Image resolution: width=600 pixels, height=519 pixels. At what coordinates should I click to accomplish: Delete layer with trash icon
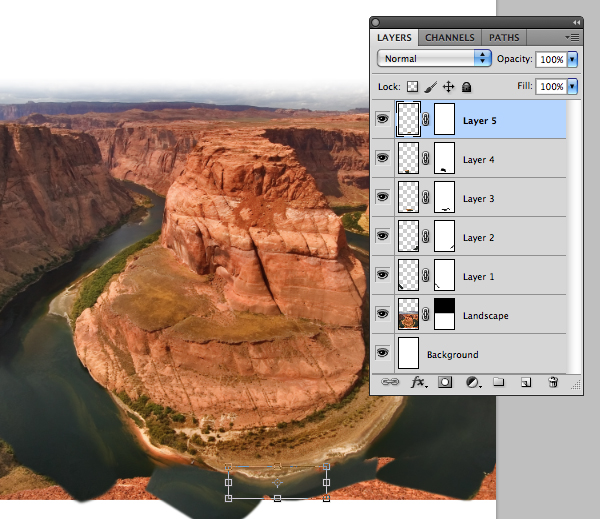(553, 382)
